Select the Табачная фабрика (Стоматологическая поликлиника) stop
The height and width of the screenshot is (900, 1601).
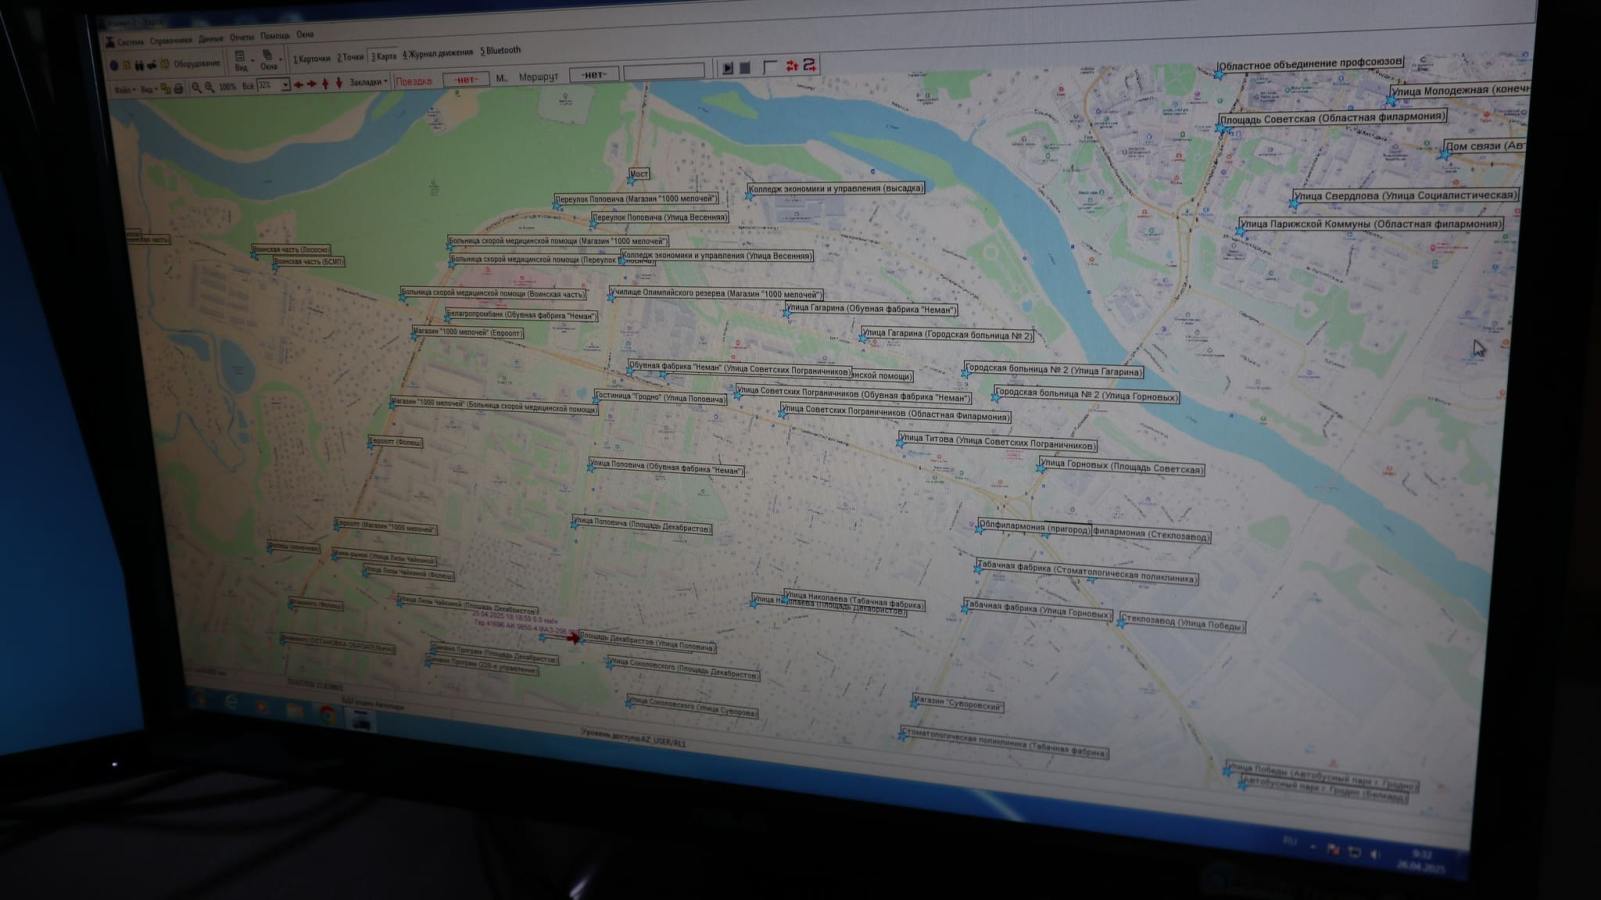click(1086, 571)
